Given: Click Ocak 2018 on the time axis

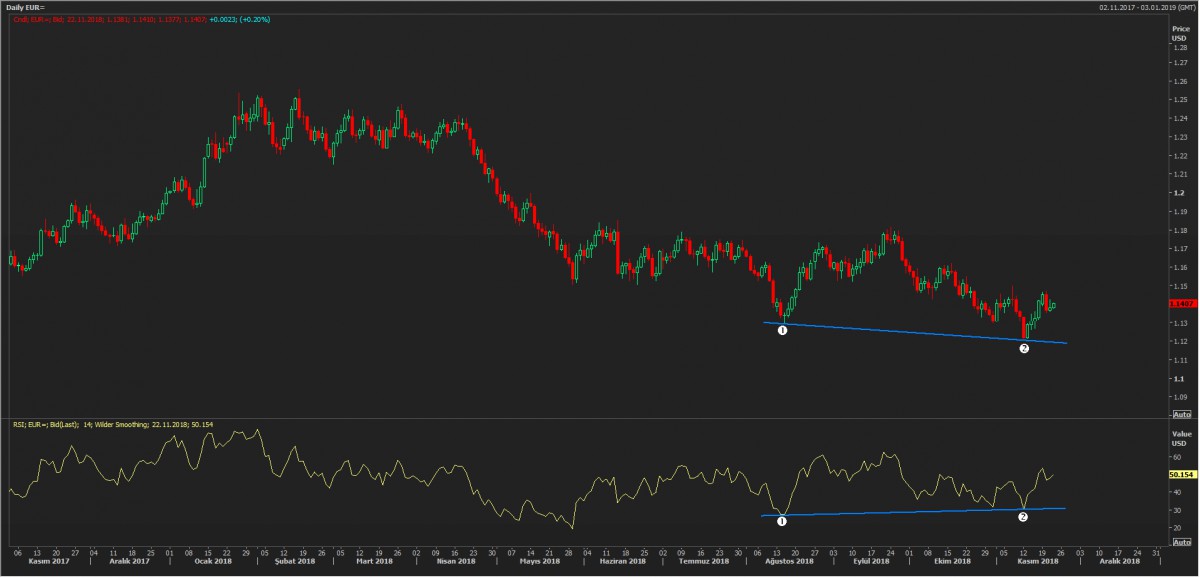Looking at the screenshot, I should (213, 562).
